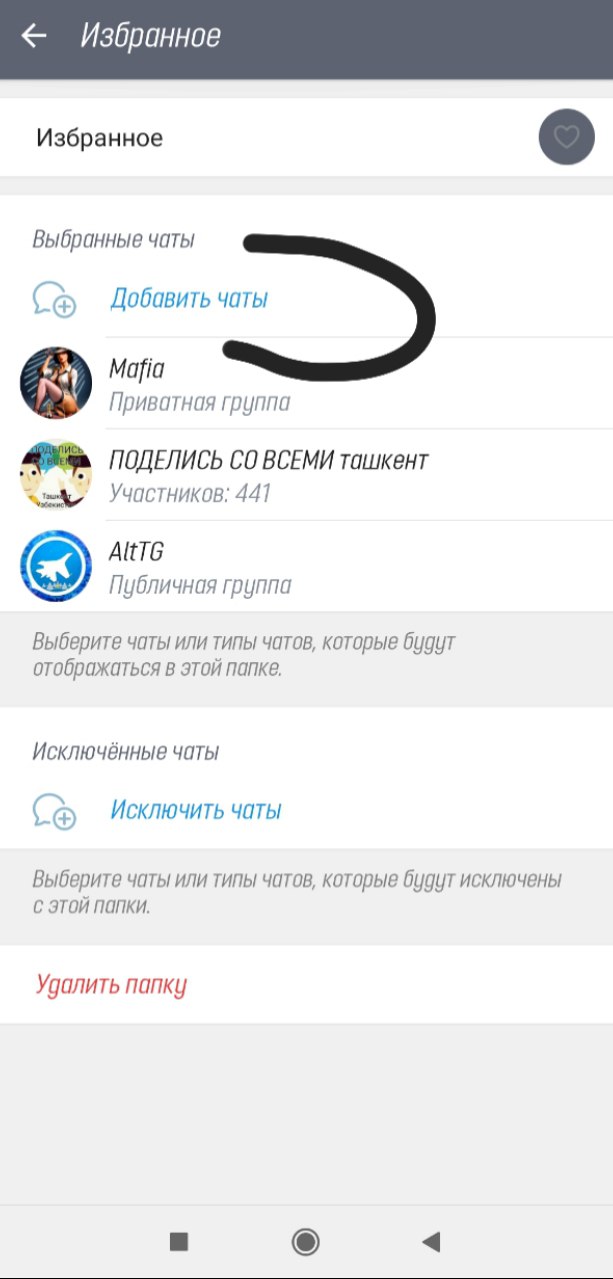Select ПОДЕЛИСЬ СО ВСЕМИ ташкент chat name
This screenshot has height=1279, width=613.
pyautogui.click(x=268, y=461)
